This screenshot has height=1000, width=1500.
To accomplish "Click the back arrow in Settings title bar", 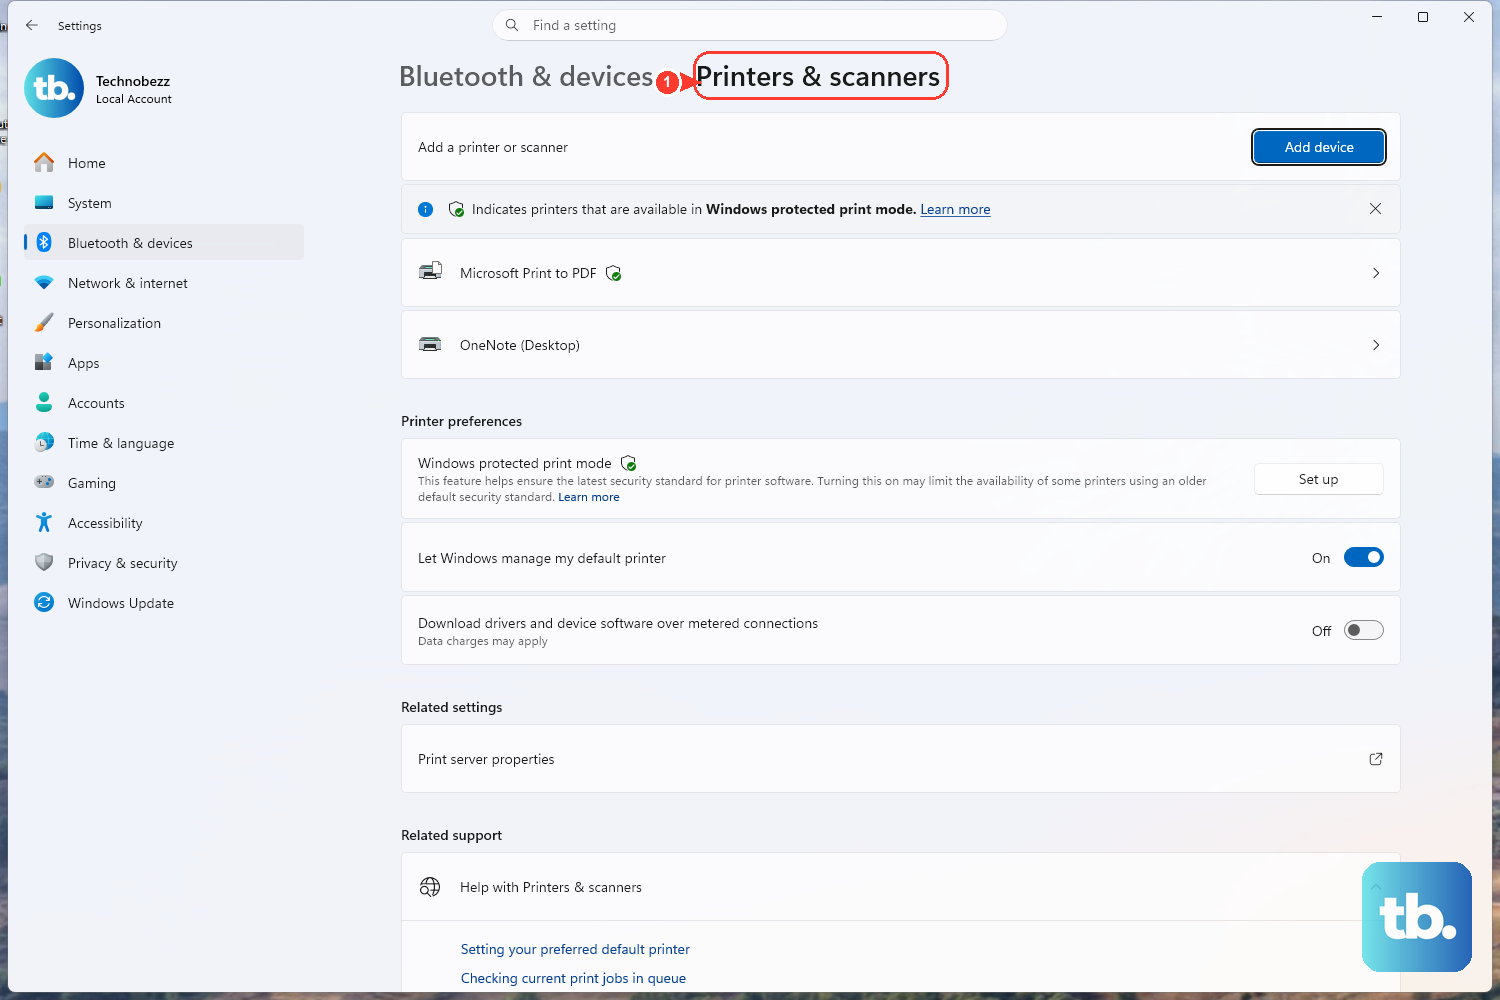I will (x=32, y=25).
